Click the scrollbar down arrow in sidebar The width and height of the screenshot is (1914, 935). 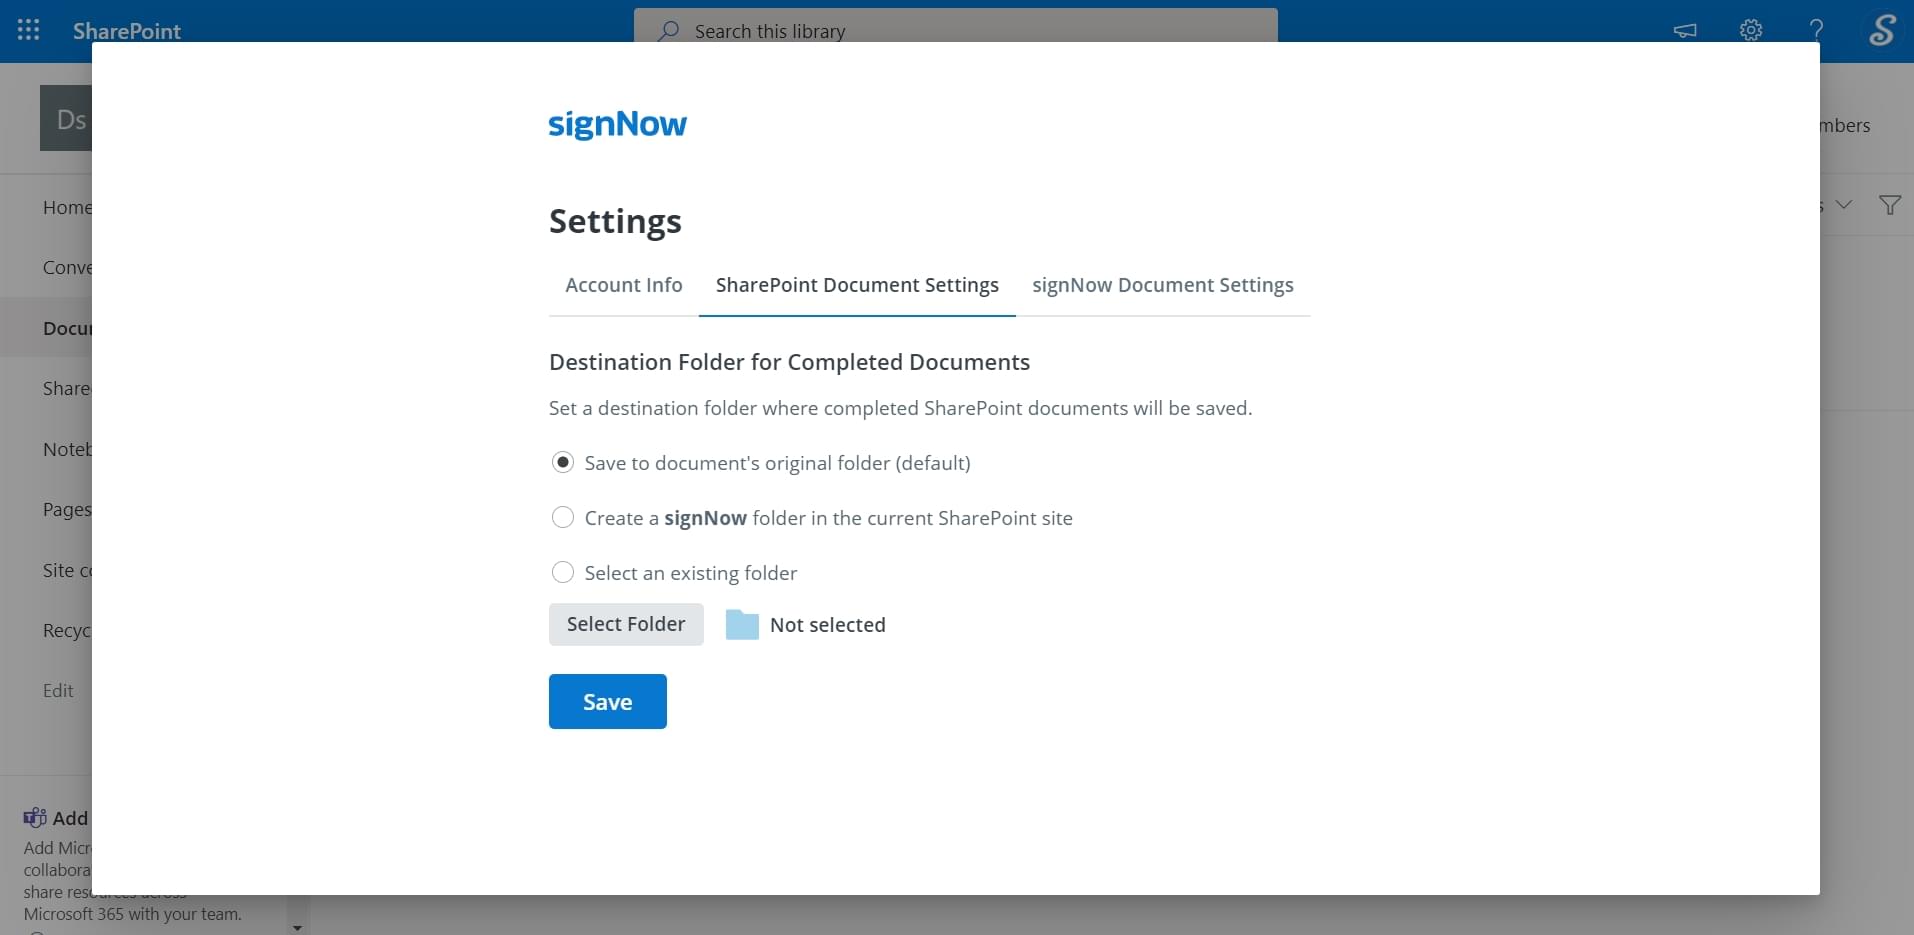pos(297,927)
